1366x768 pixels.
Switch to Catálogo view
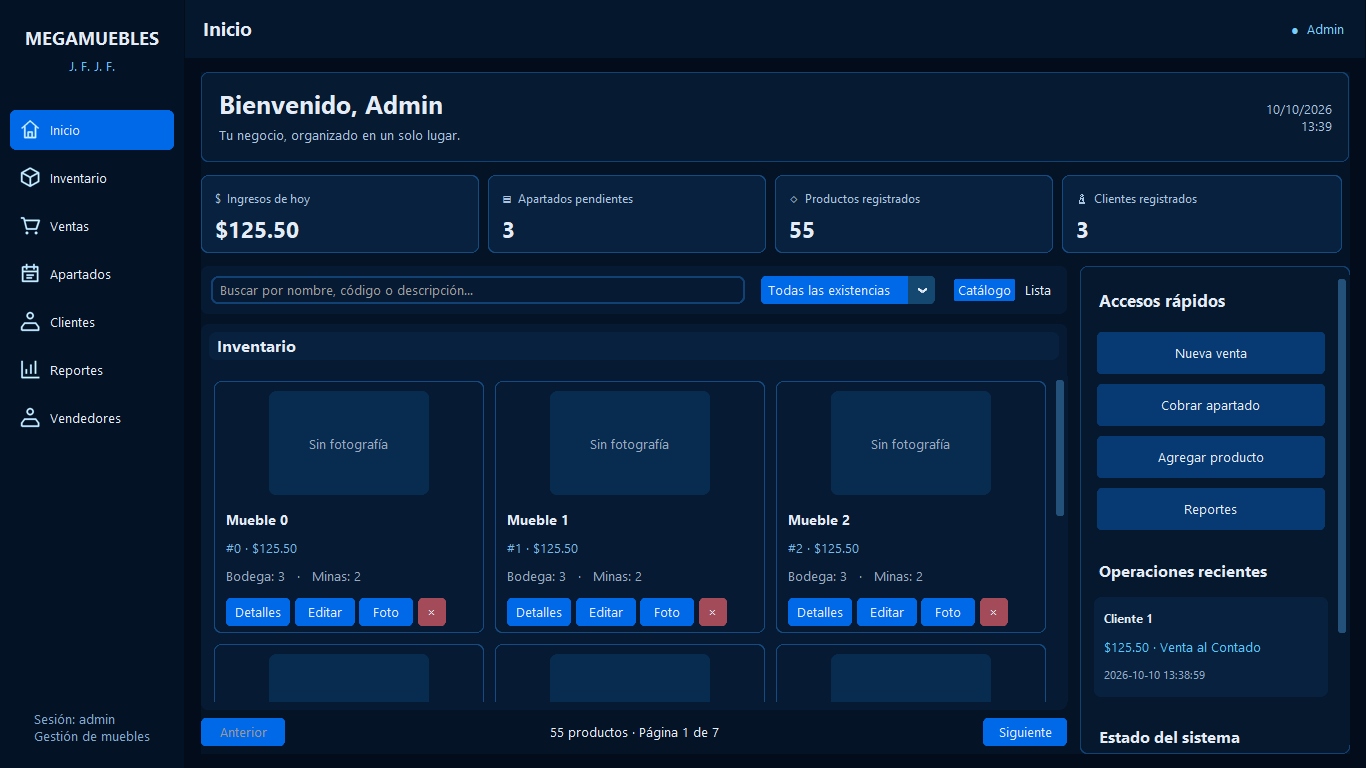[x=984, y=290]
